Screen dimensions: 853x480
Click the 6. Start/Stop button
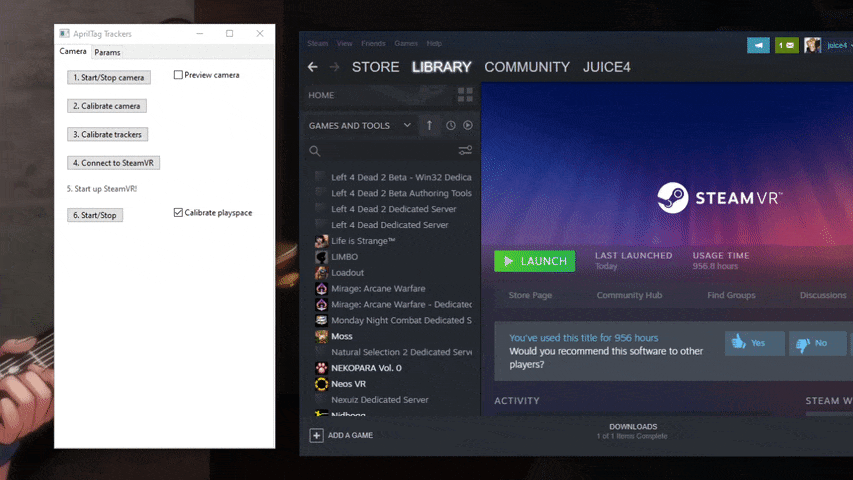click(x=95, y=215)
